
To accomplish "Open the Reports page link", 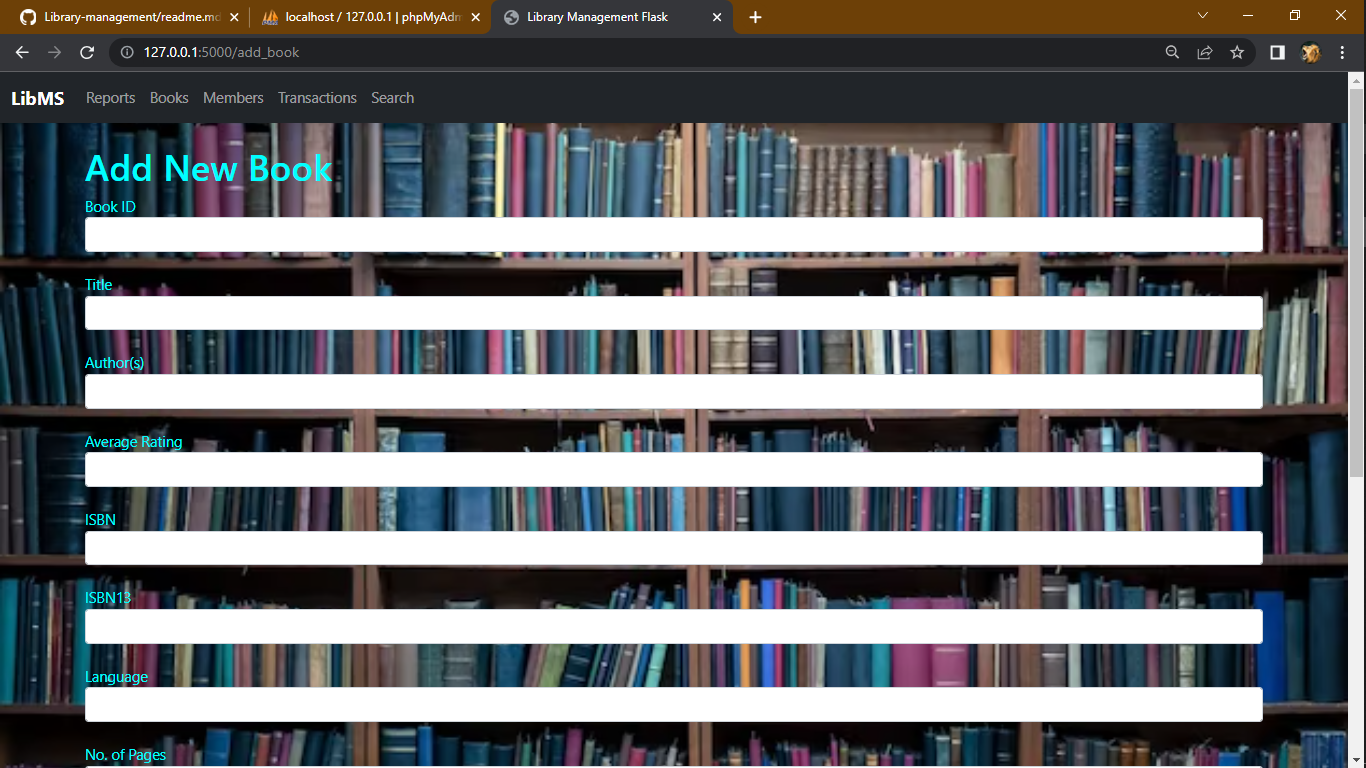I will [x=110, y=97].
